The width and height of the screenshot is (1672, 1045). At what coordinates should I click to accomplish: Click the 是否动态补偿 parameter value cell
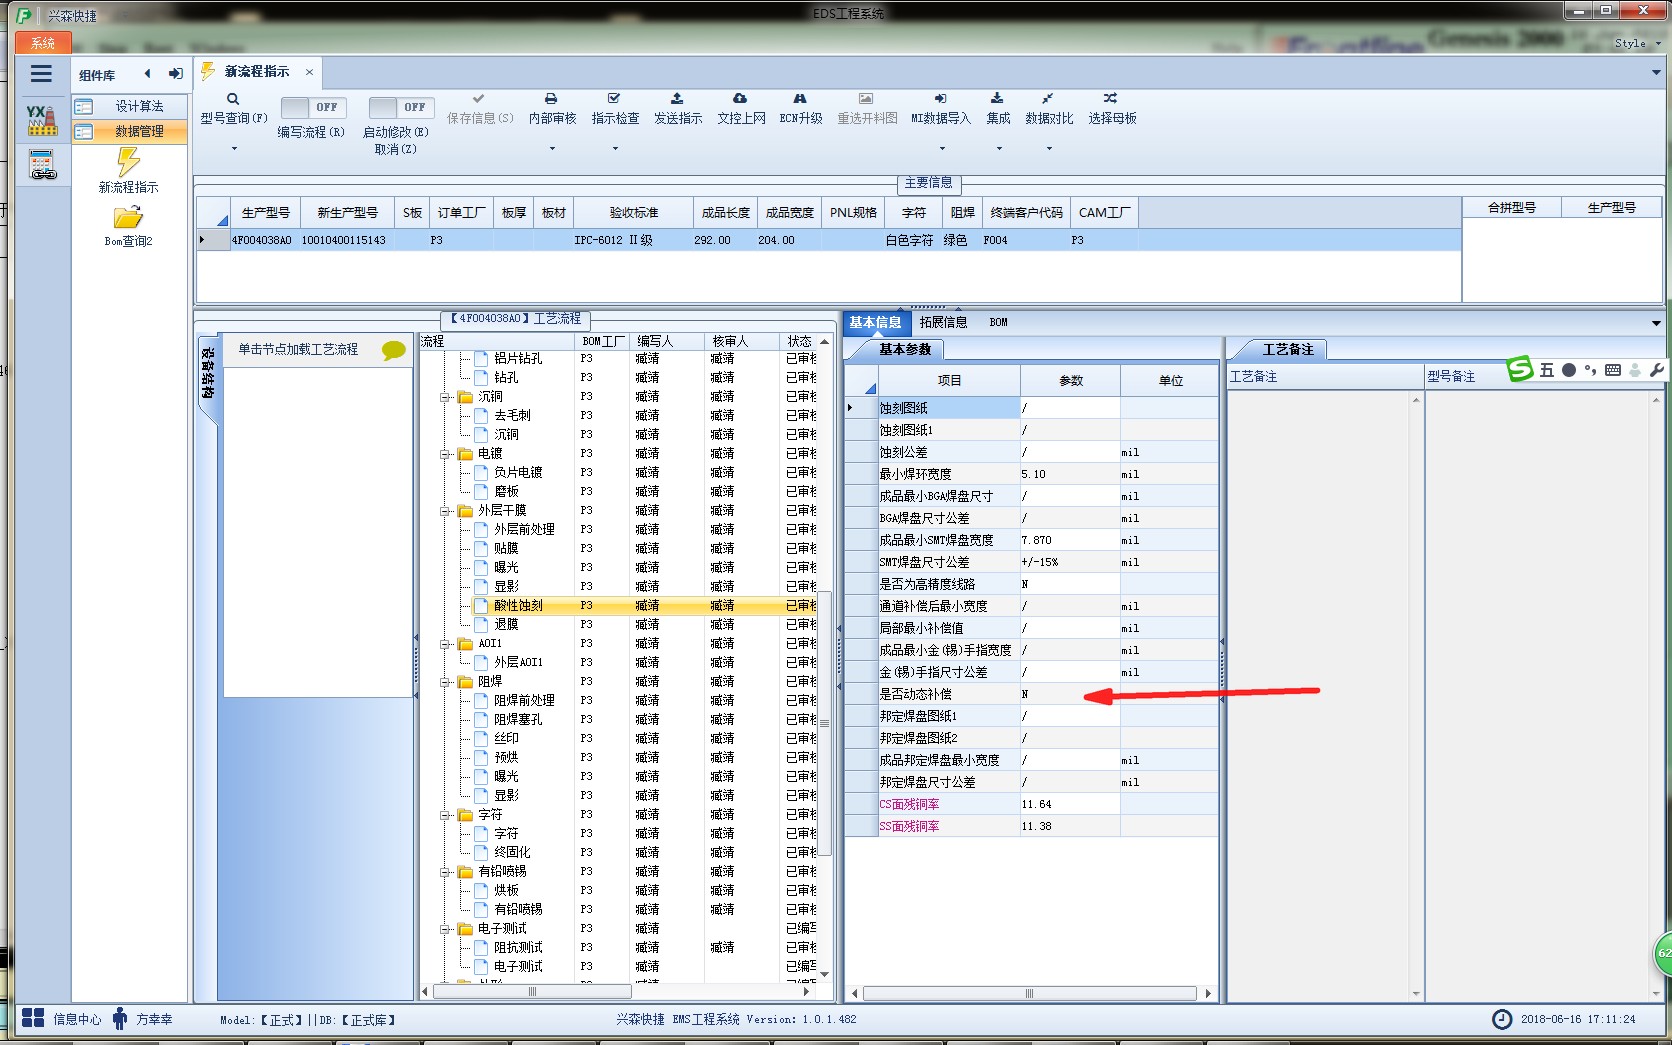tap(1069, 694)
